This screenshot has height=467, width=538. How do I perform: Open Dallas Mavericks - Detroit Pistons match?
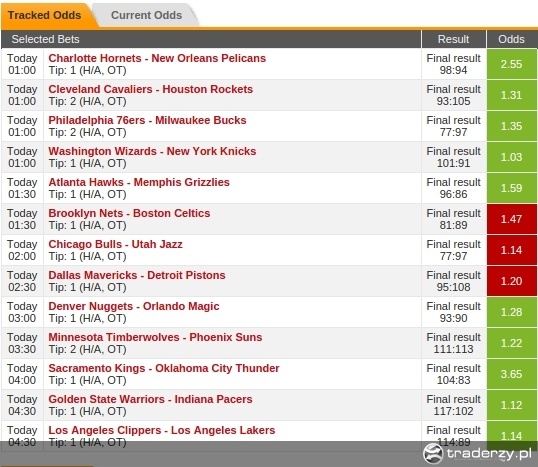[x=137, y=275]
